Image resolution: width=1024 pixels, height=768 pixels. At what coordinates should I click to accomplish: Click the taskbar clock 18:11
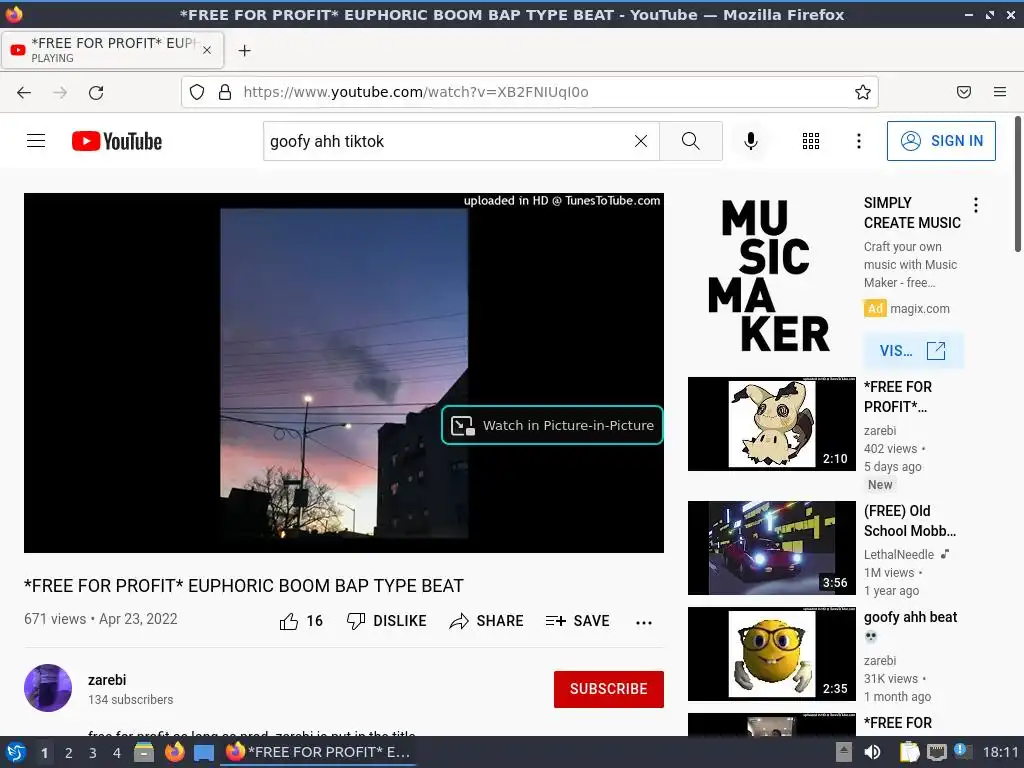1000,752
